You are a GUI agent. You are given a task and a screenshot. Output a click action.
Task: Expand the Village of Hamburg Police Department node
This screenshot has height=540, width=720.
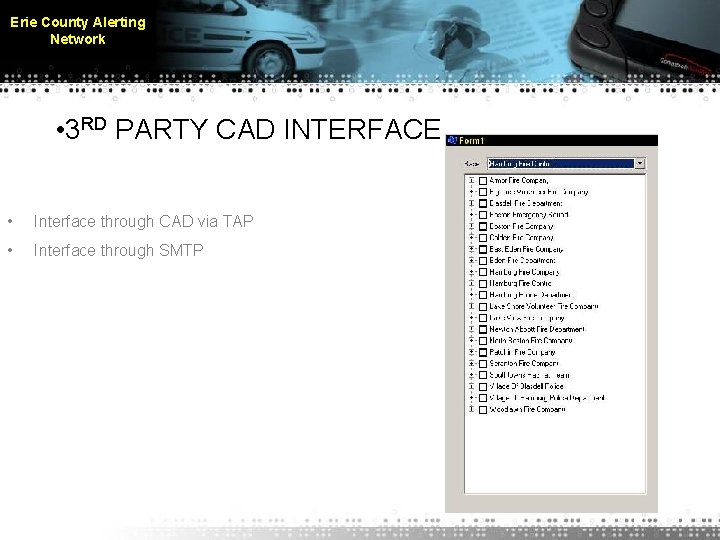click(x=471, y=398)
